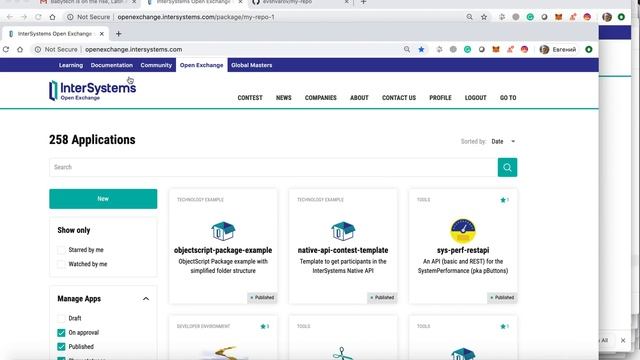Screen dimensions: 640x360
Task: Click the background window address bar URL
Action: (x=196, y=17)
